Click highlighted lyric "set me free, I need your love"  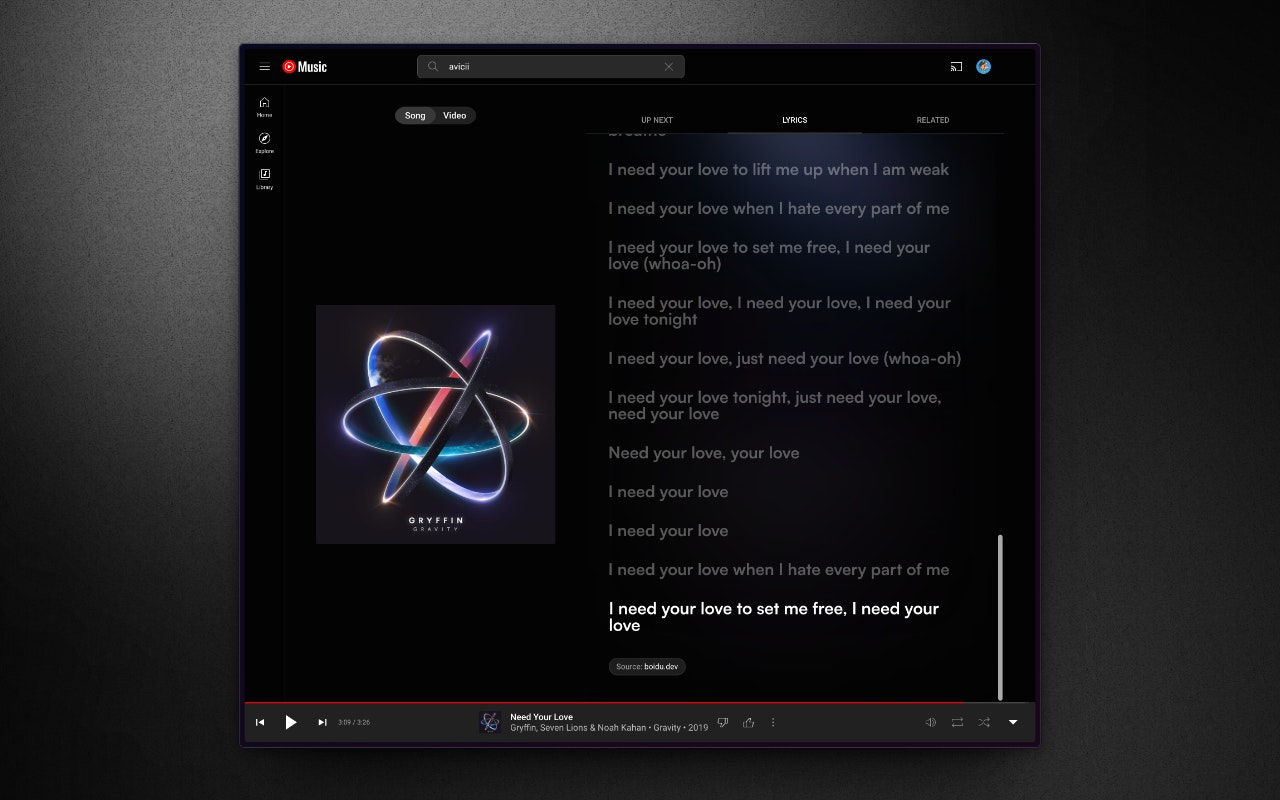tap(774, 617)
